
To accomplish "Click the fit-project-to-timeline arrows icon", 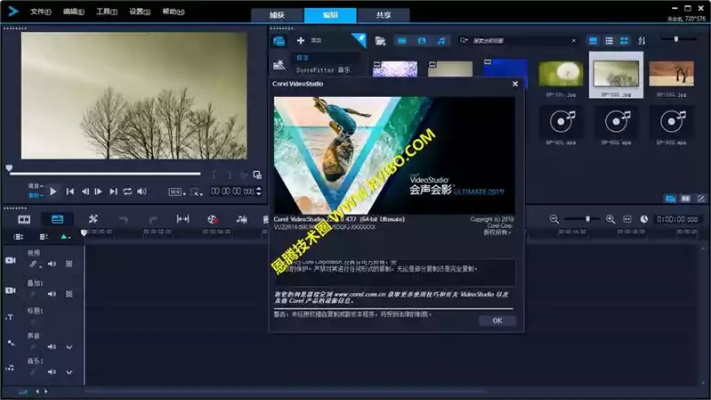I will click(183, 220).
